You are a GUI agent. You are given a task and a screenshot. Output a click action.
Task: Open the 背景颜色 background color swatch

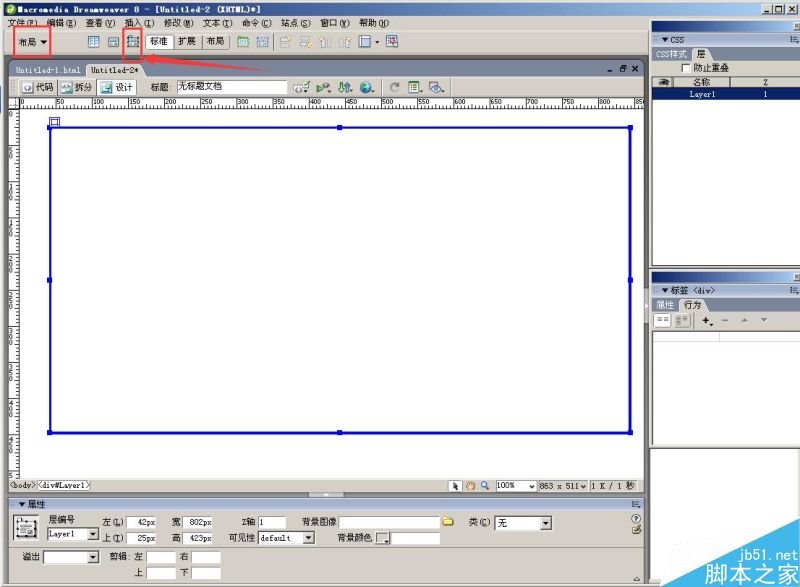coord(383,539)
